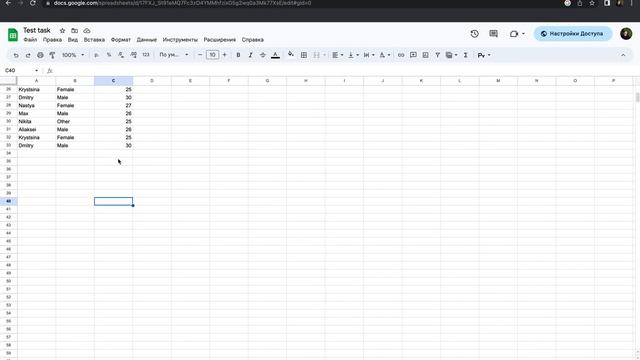Click the Undo icon in toolbar

16,55
